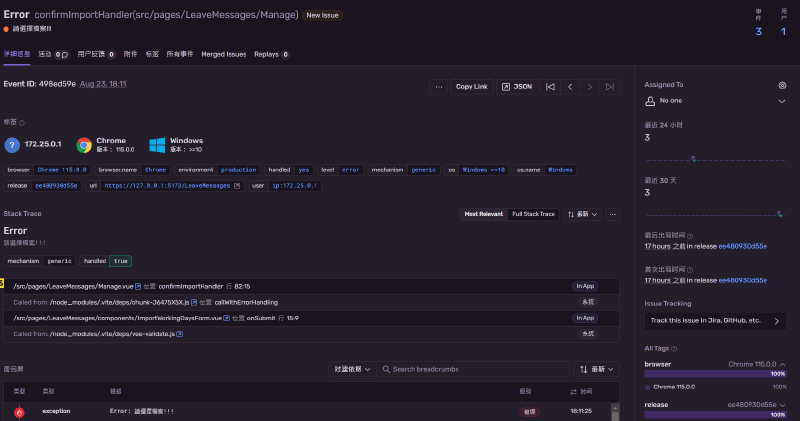
Task: Open more actions ellipsis next to Copy Link
Action: point(438,87)
